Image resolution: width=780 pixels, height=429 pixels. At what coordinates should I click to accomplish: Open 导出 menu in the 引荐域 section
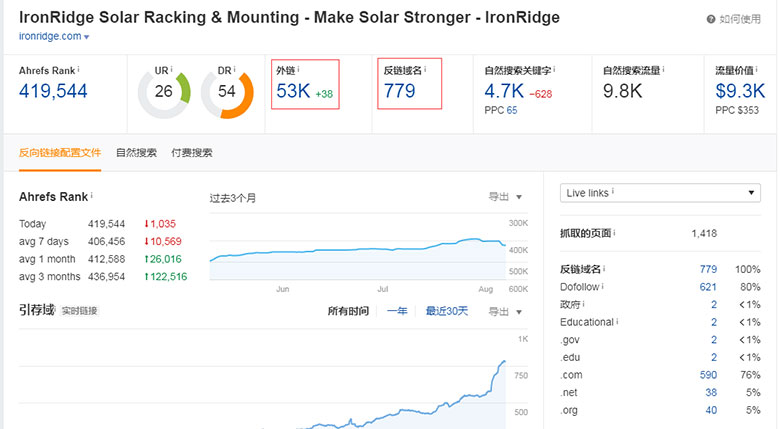504,311
